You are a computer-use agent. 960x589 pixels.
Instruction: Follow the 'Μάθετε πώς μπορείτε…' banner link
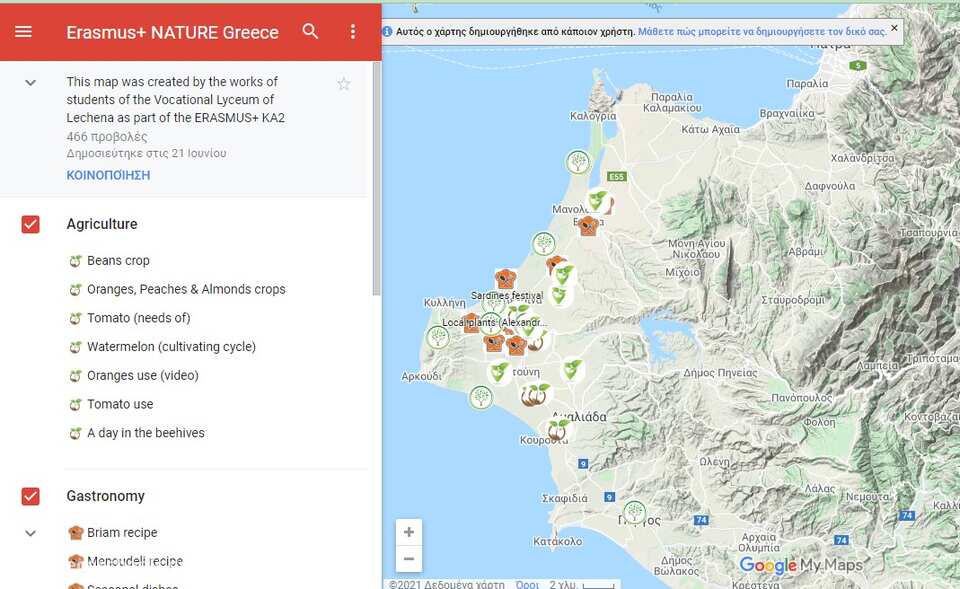[x=762, y=31]
